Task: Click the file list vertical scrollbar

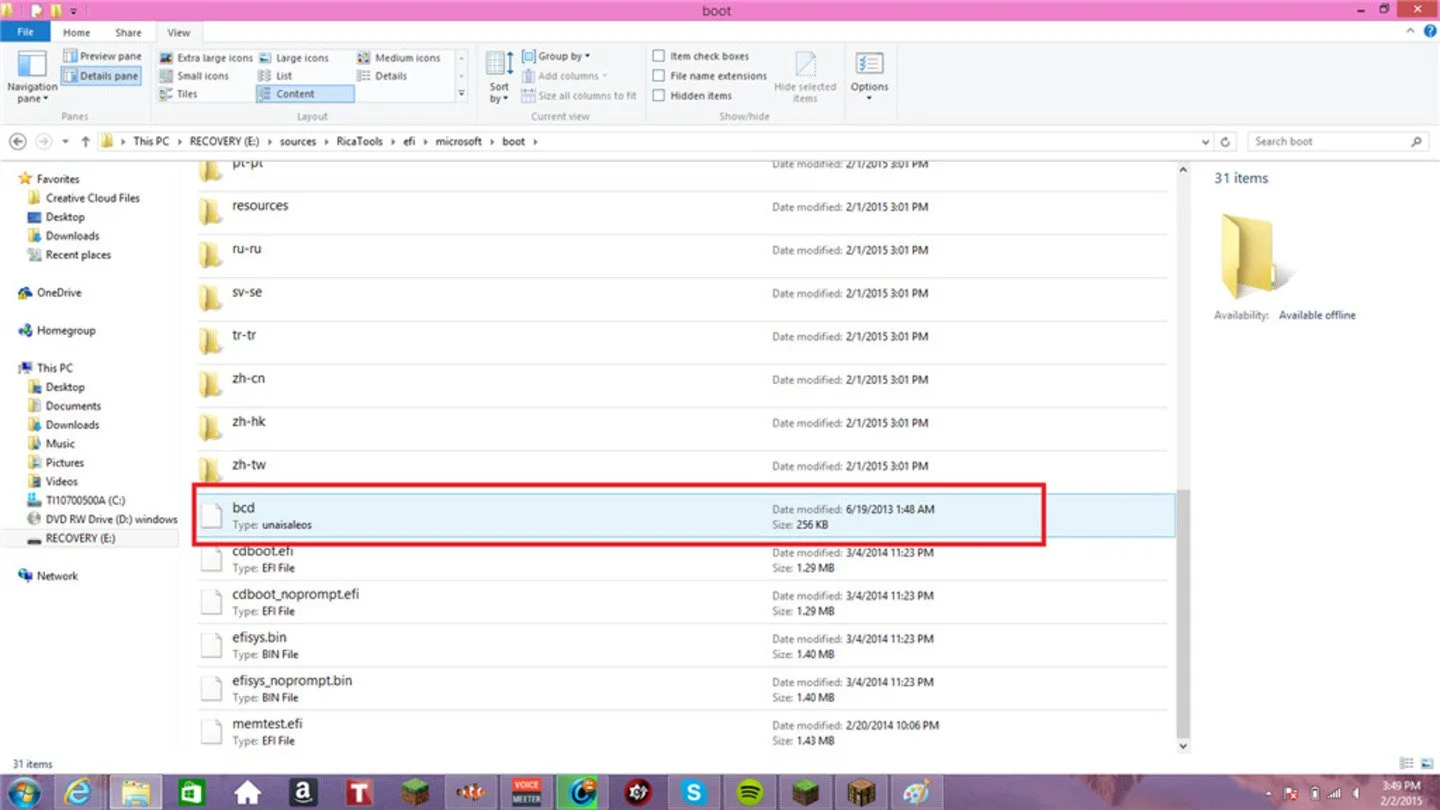Action: click(1184, 612)
